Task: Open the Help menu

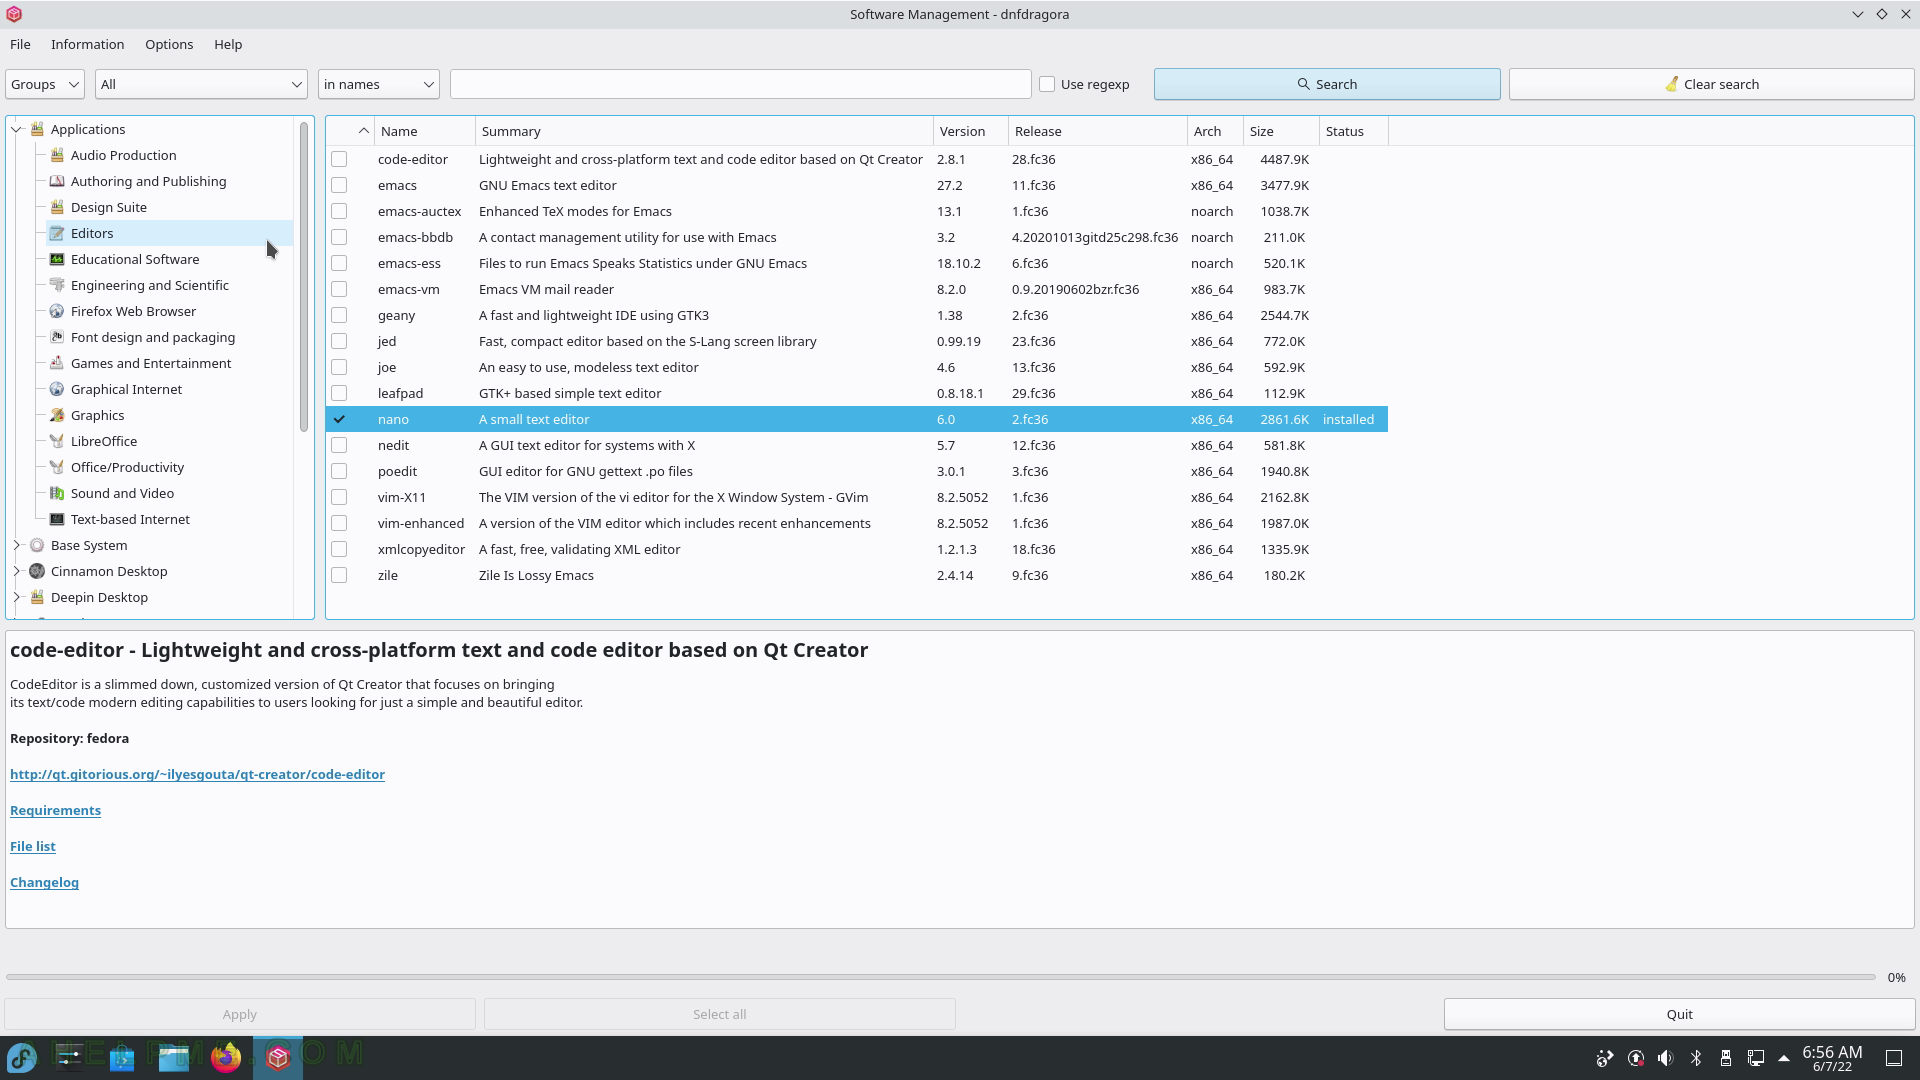Action: click(x=228, y=44)
